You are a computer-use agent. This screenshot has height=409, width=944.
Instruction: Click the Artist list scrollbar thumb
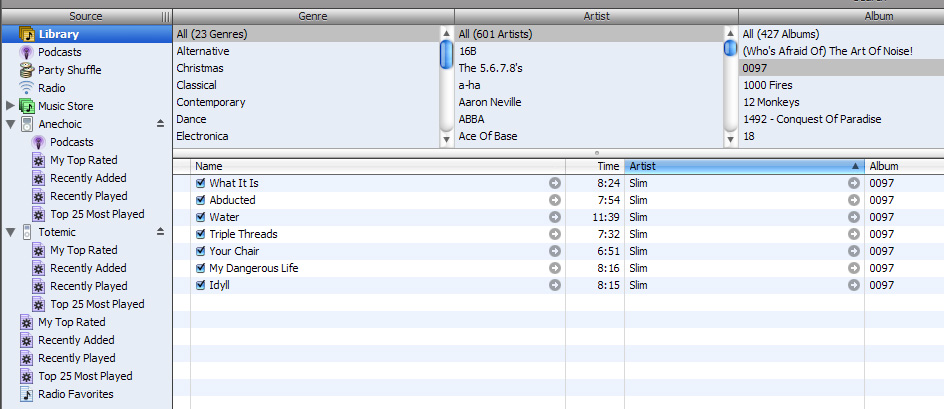pos(730,48)
